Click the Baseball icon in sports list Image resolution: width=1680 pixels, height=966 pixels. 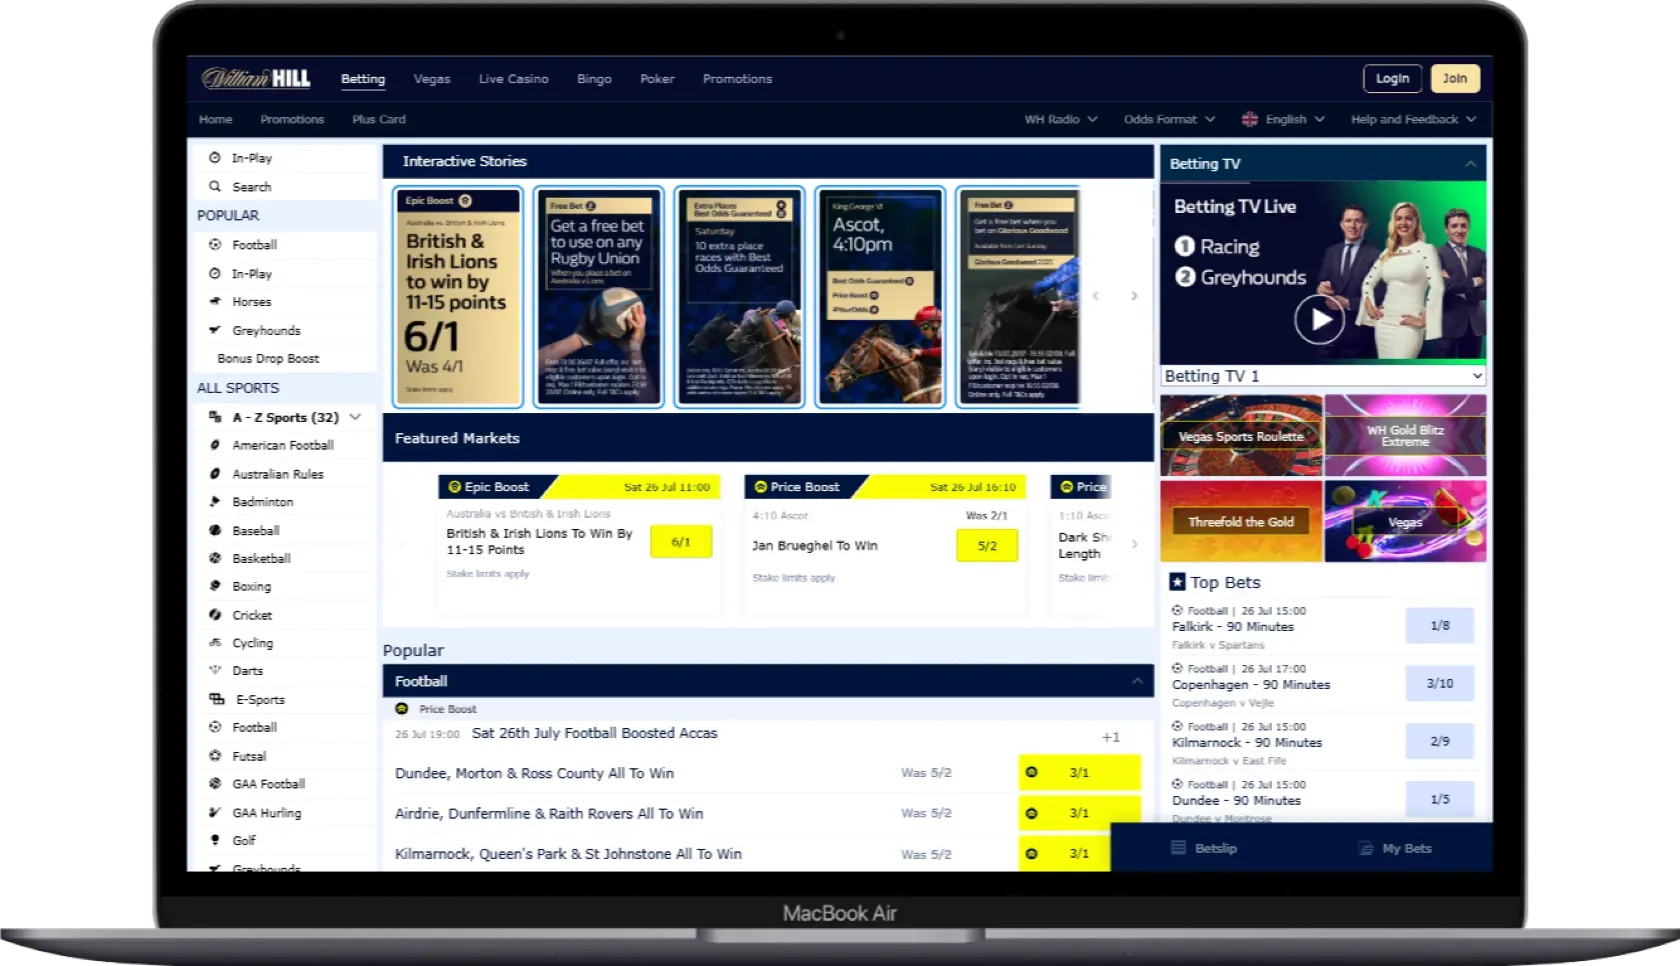point(214,531)
